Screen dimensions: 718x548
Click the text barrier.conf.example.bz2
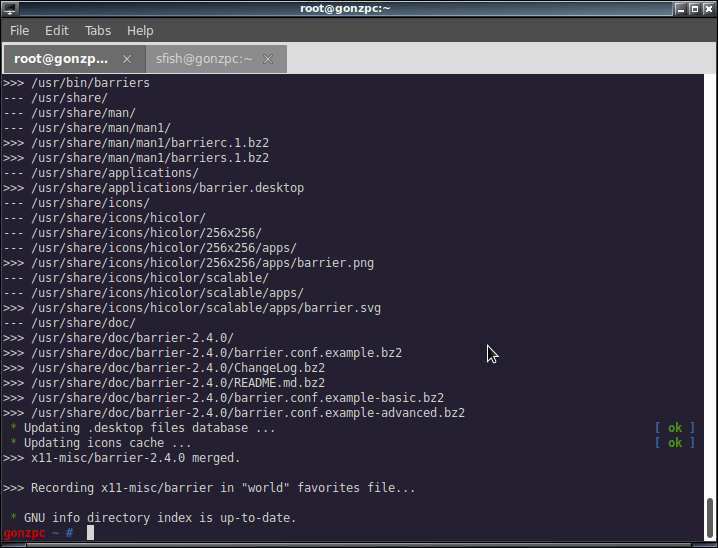(x=318, y=353)
